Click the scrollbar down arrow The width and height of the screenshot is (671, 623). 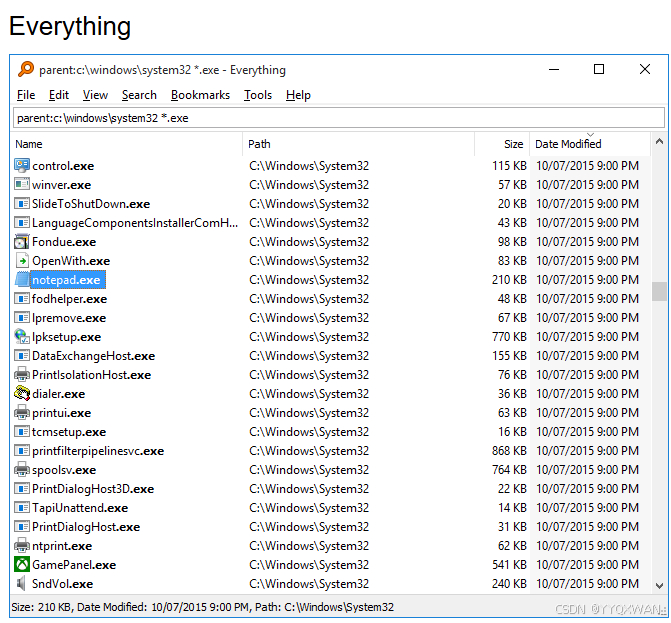659,585
